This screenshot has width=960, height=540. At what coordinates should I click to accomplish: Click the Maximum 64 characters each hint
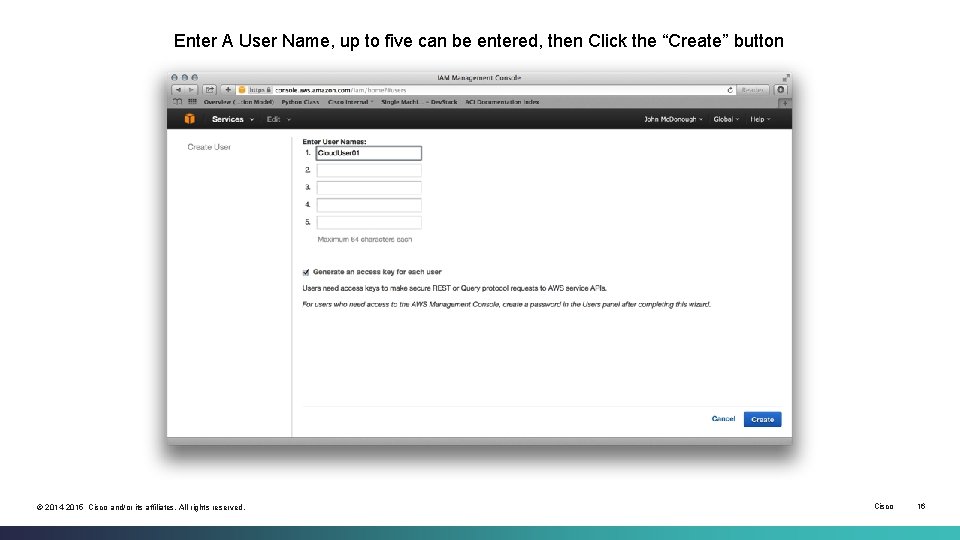(x=364, y=239)
